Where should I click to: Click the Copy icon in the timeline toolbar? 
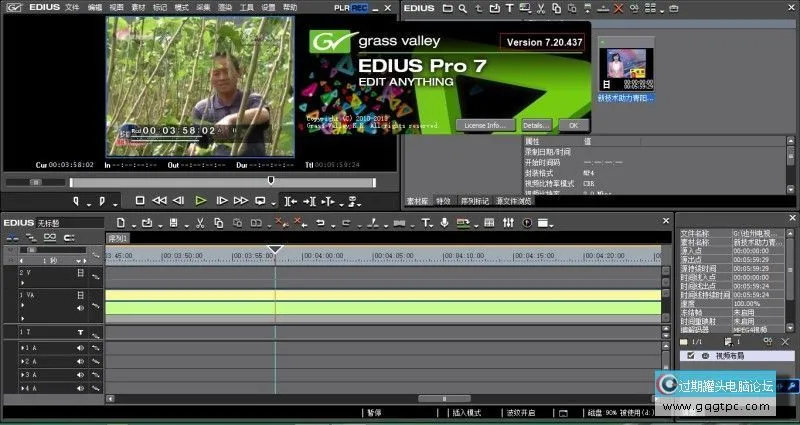click(219, 223)
